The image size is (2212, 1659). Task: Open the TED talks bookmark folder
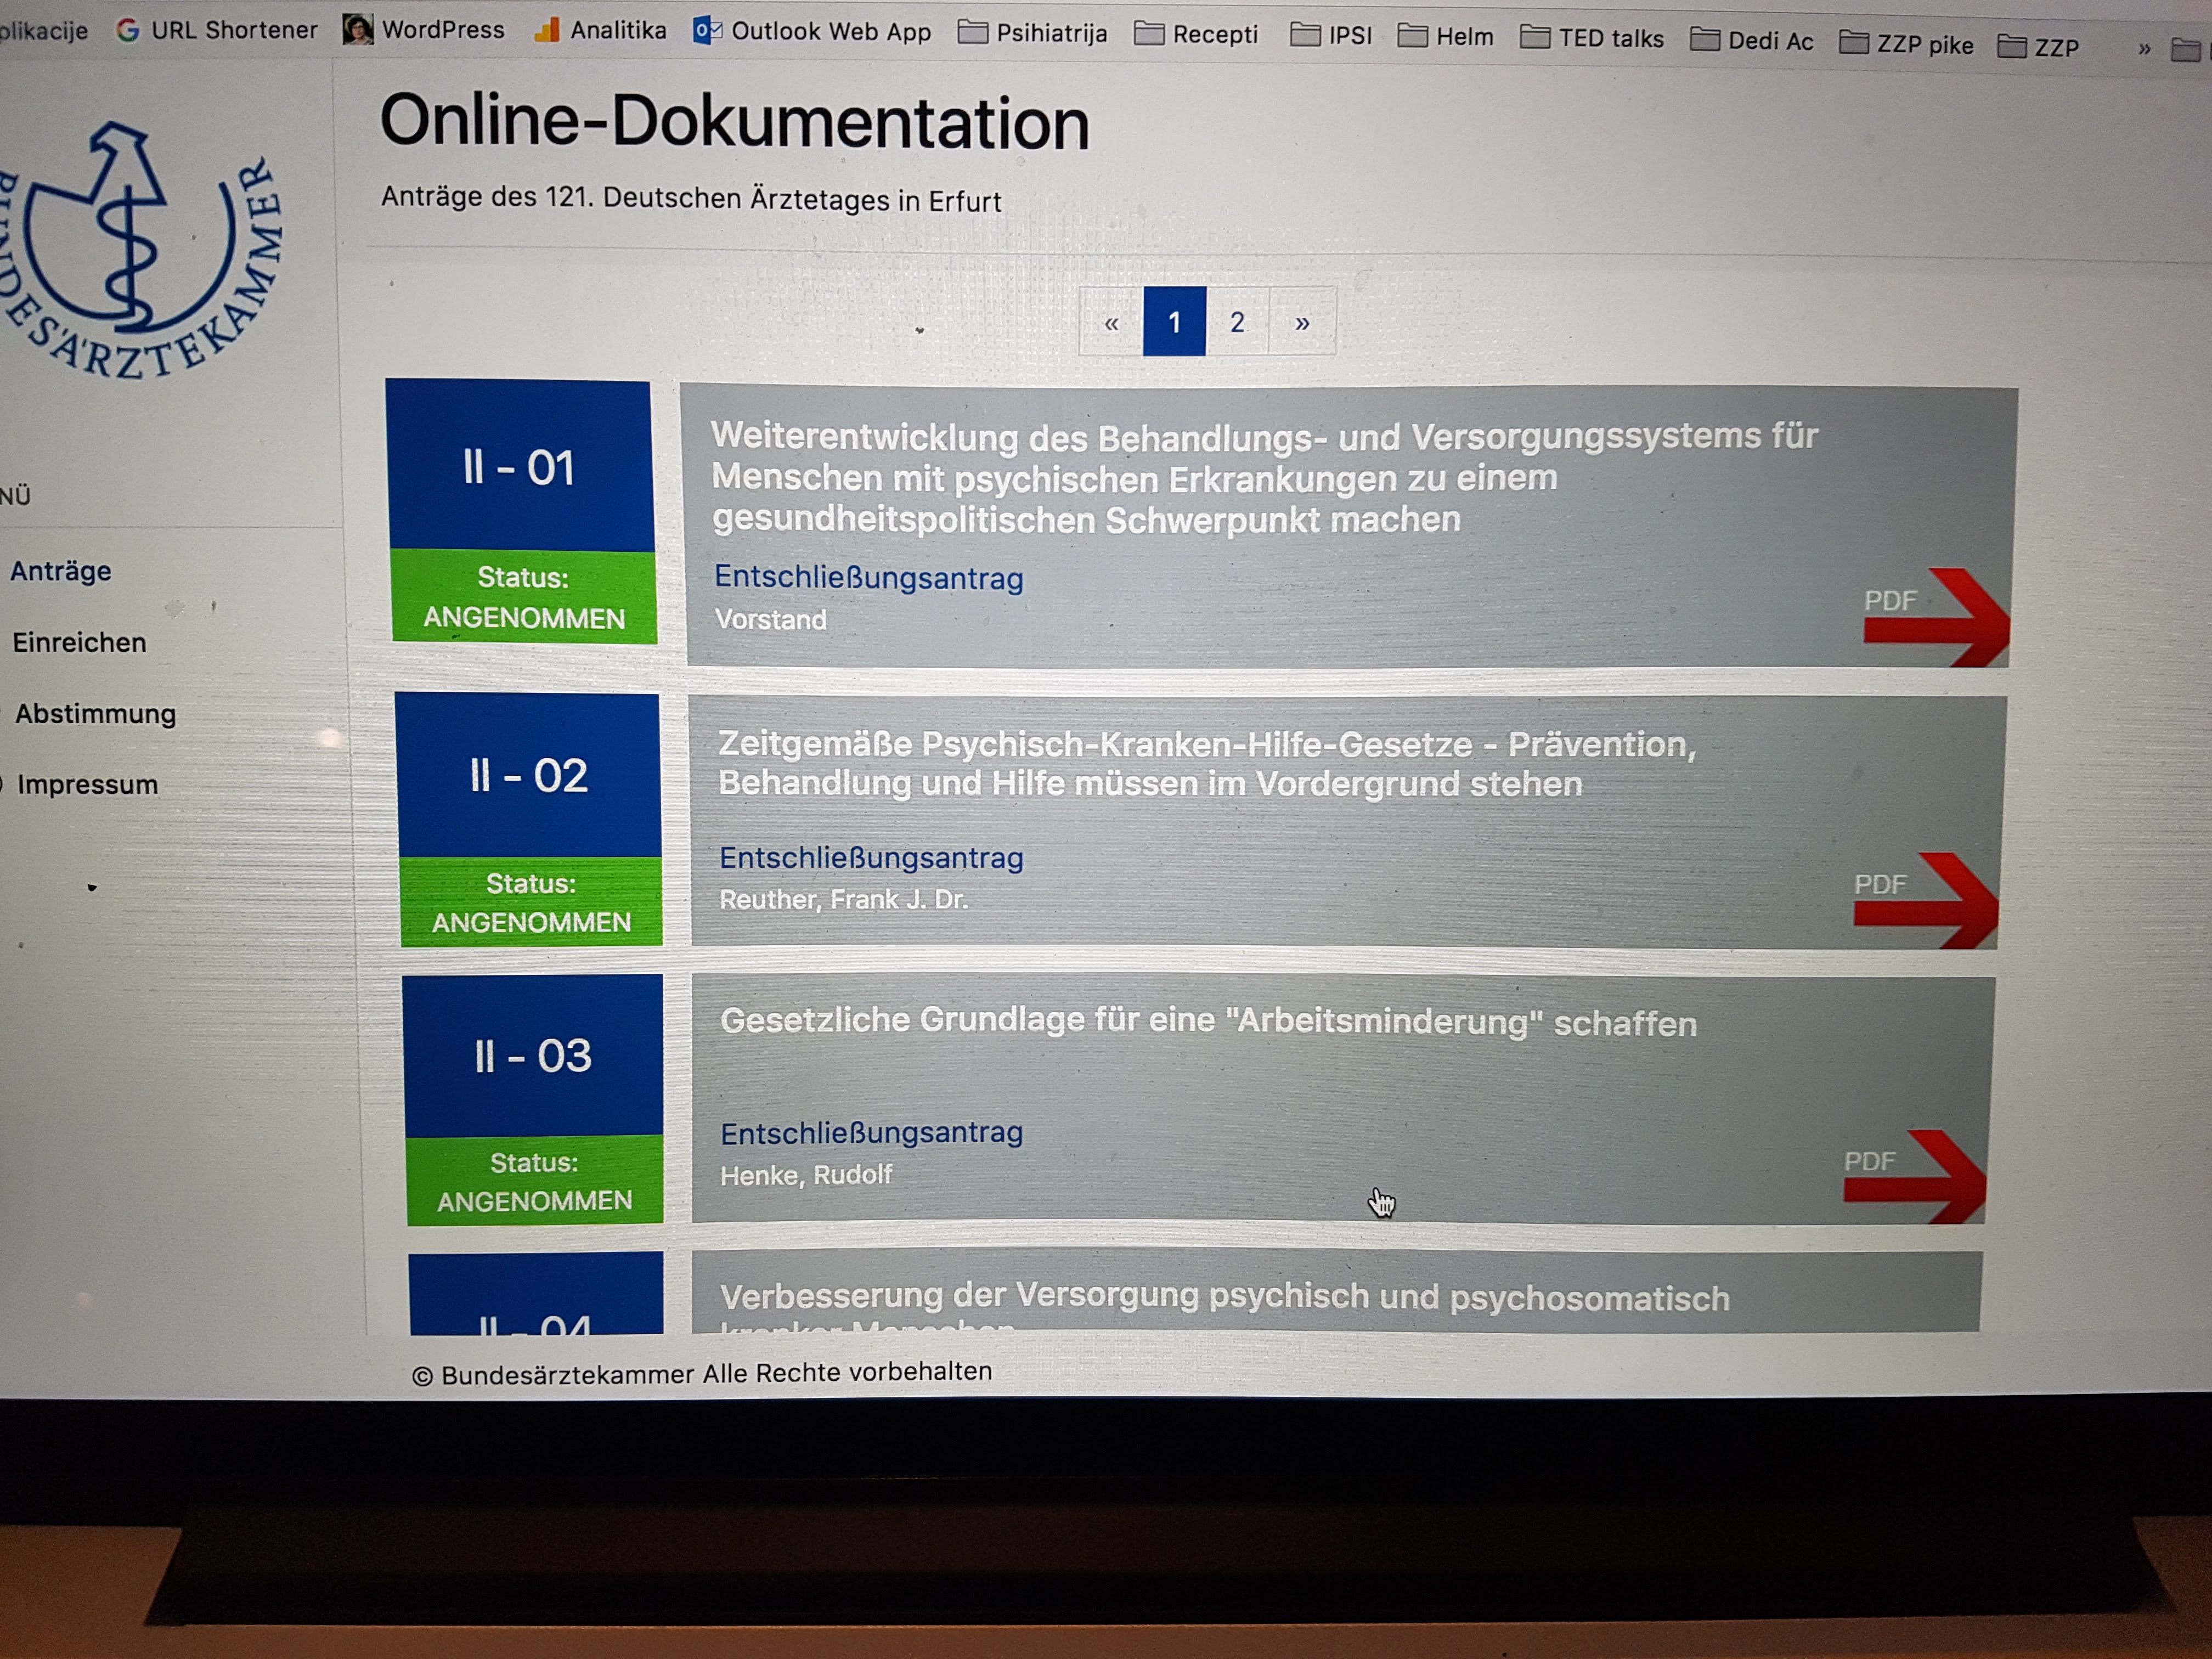coord(1592,38)
